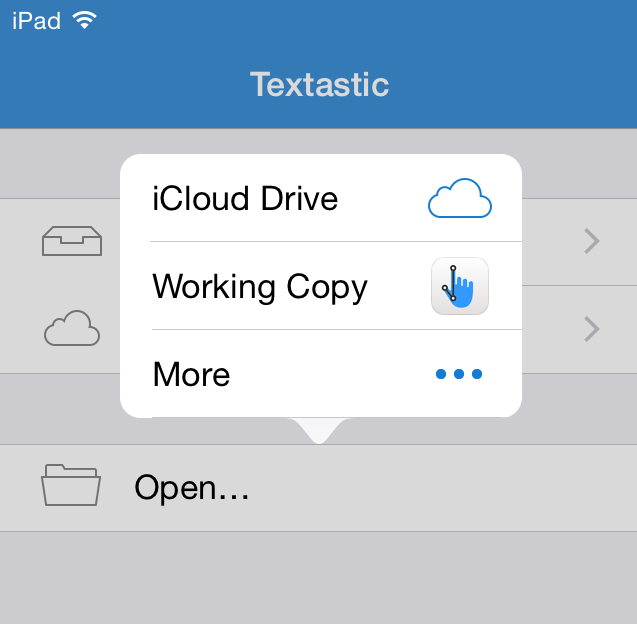
Task: Expand the chevron on the gray cloud row
Action: coord(592,329)
